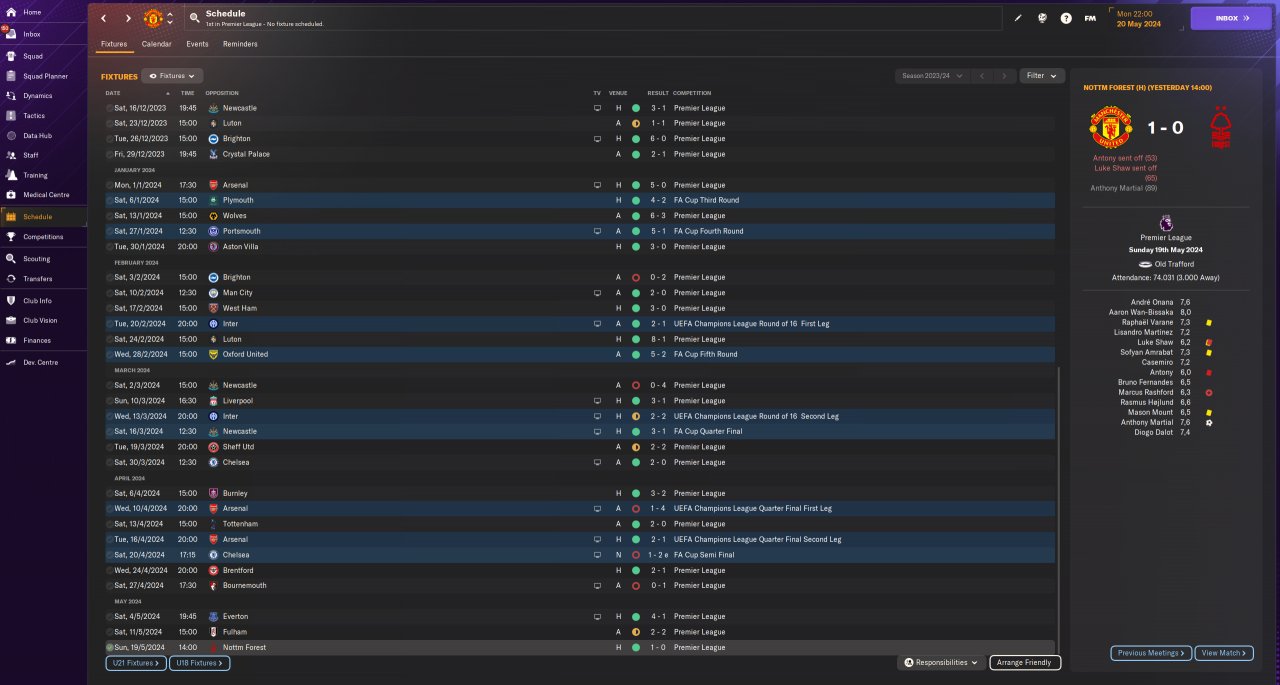Viewport: 1280px width, 685px height.
Task: Click the forward navigation arrow
Action: click(128, 18)
